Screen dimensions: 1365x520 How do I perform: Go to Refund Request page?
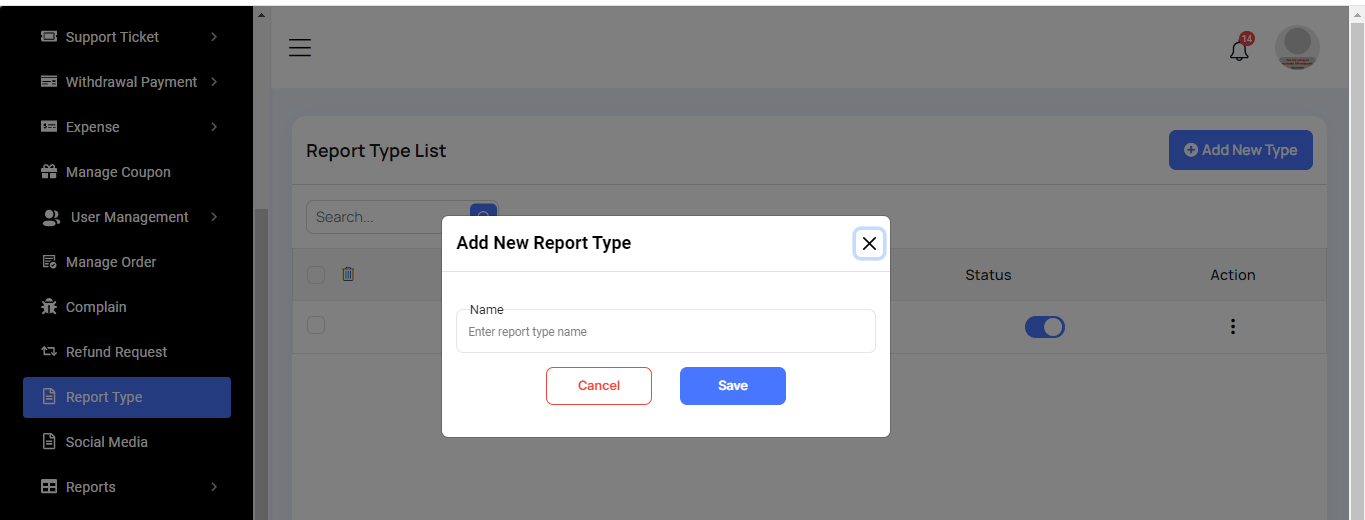tap(116, 352)
